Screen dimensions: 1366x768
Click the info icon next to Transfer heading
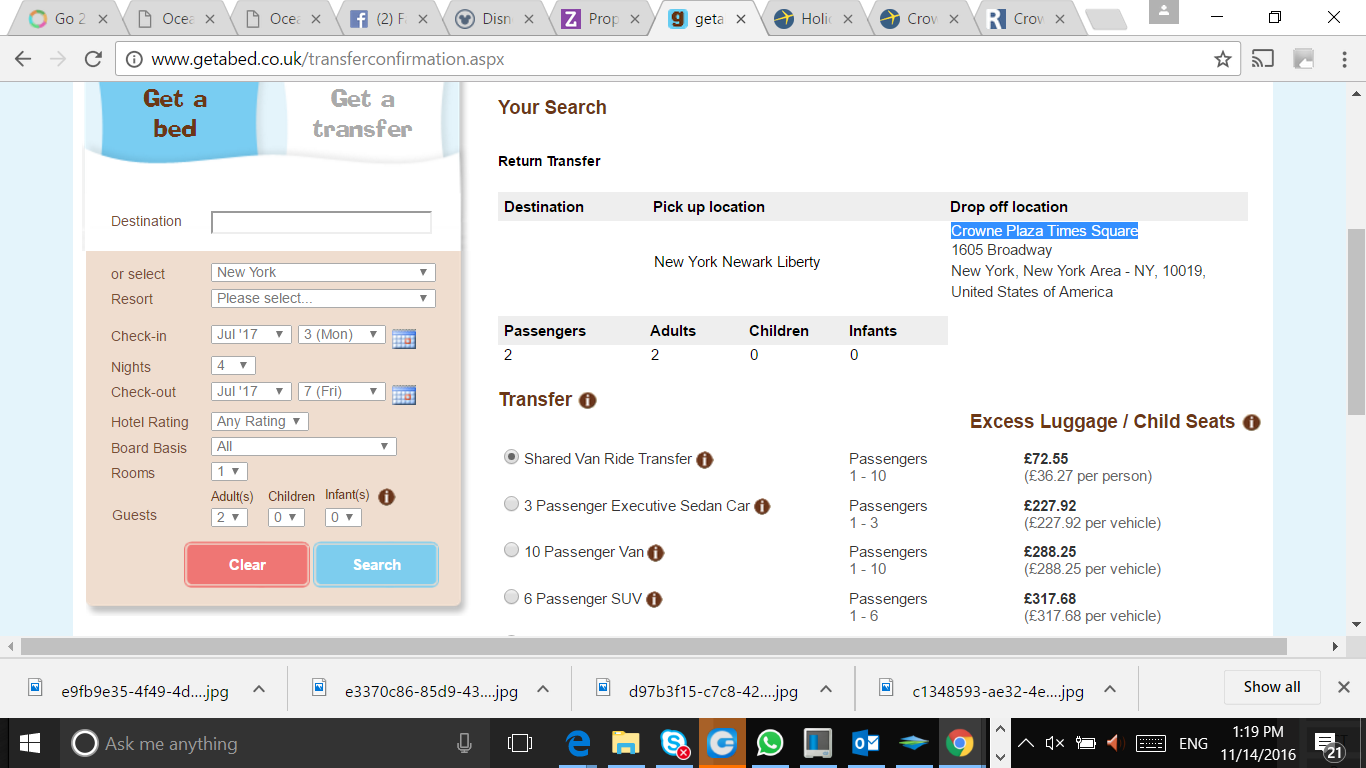[588, 400]
